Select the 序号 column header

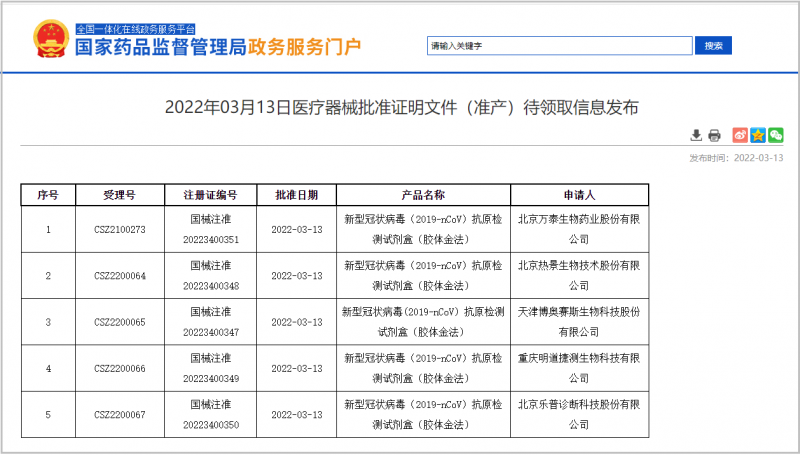point(48,195)
